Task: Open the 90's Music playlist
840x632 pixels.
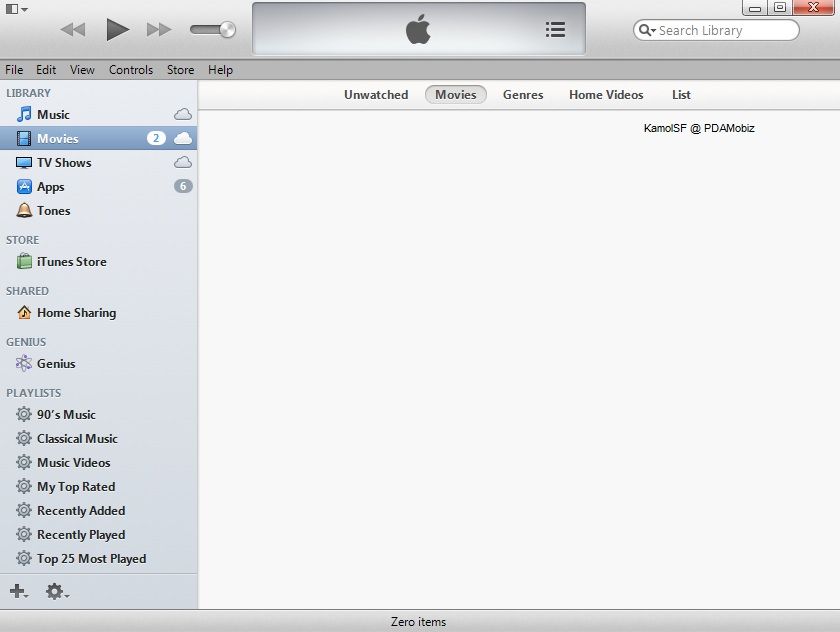Action: (99, 414)
